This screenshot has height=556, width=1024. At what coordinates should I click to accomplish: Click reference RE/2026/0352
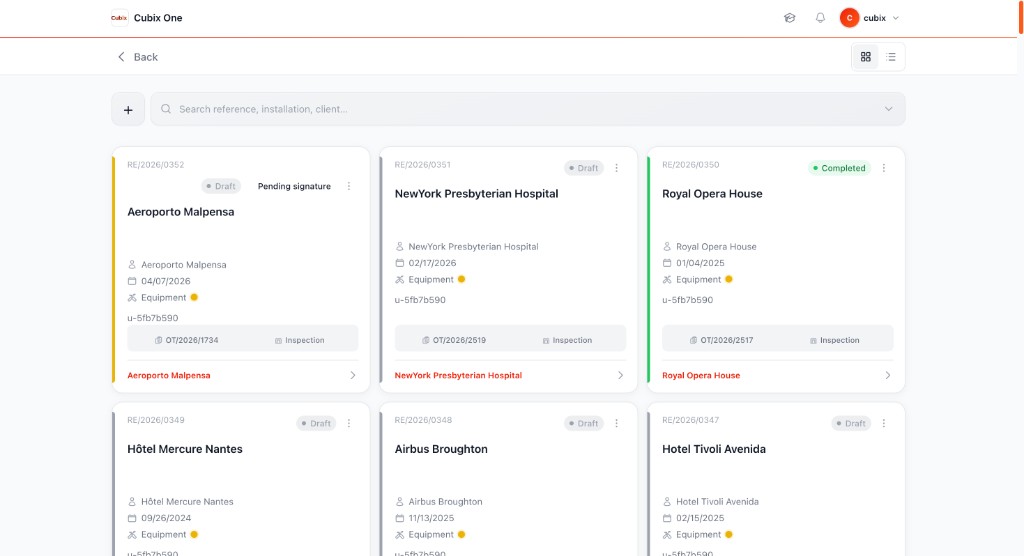pyautogui.click(x=155, y=165)
